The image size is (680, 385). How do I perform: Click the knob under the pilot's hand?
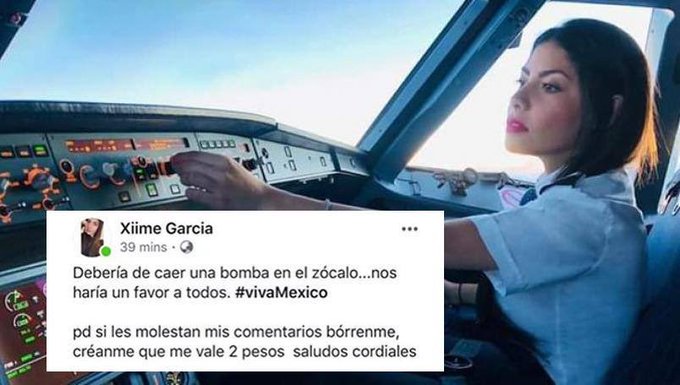(x=169, y=168)
